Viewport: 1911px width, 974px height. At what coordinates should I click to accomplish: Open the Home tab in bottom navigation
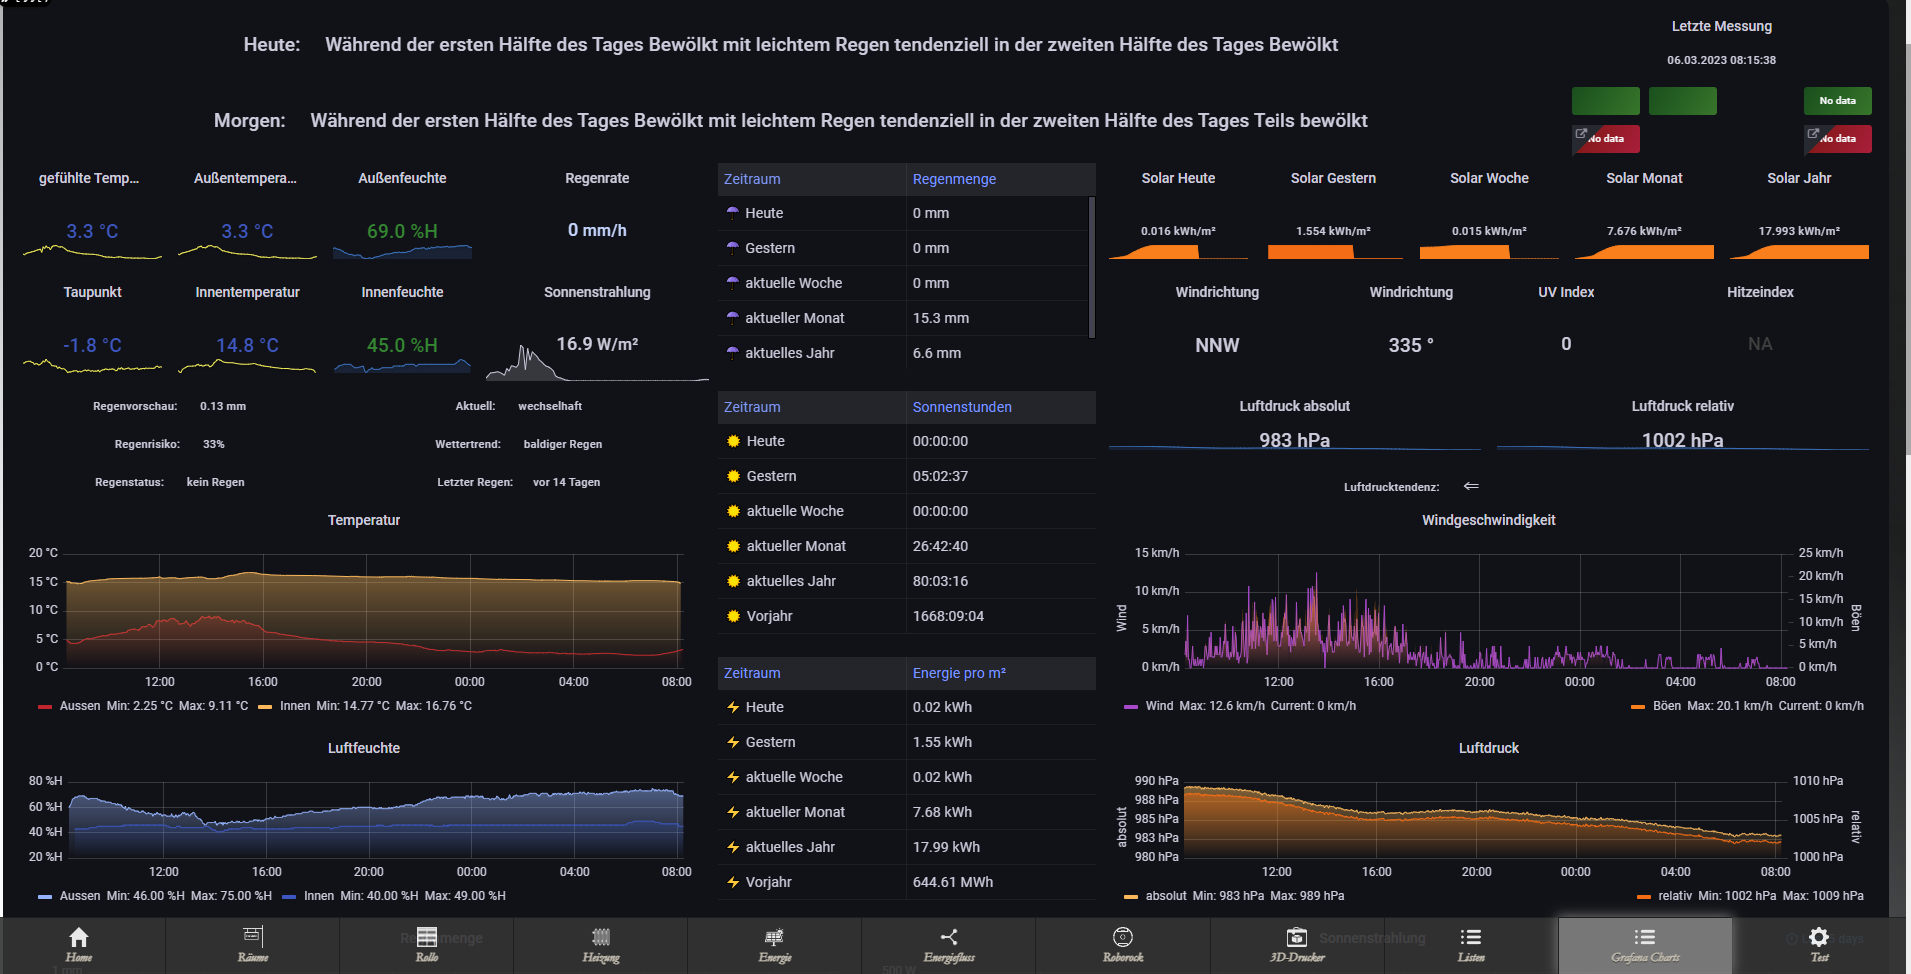pos(79,945)
